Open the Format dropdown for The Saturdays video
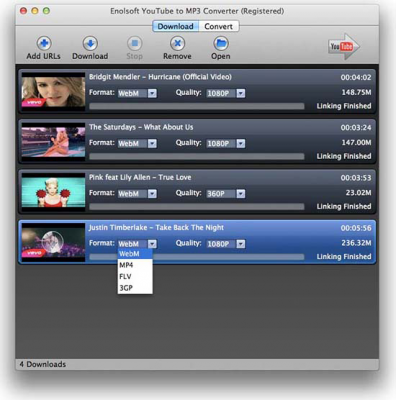This screenshot has width=396, height=400. [x=137, y=144]
